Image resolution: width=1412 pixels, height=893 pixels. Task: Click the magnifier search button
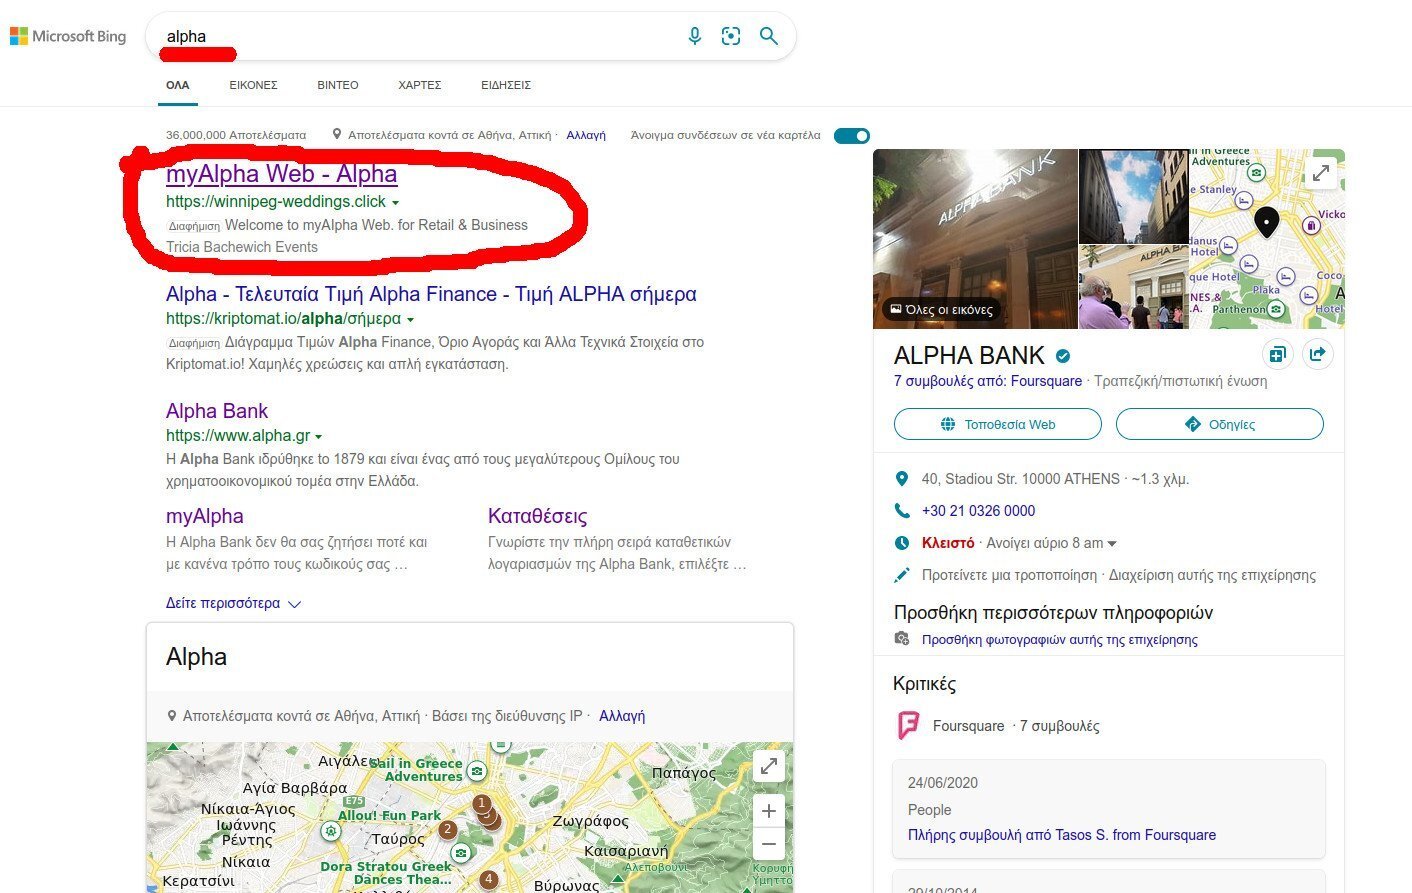click(x=768, y=36)
